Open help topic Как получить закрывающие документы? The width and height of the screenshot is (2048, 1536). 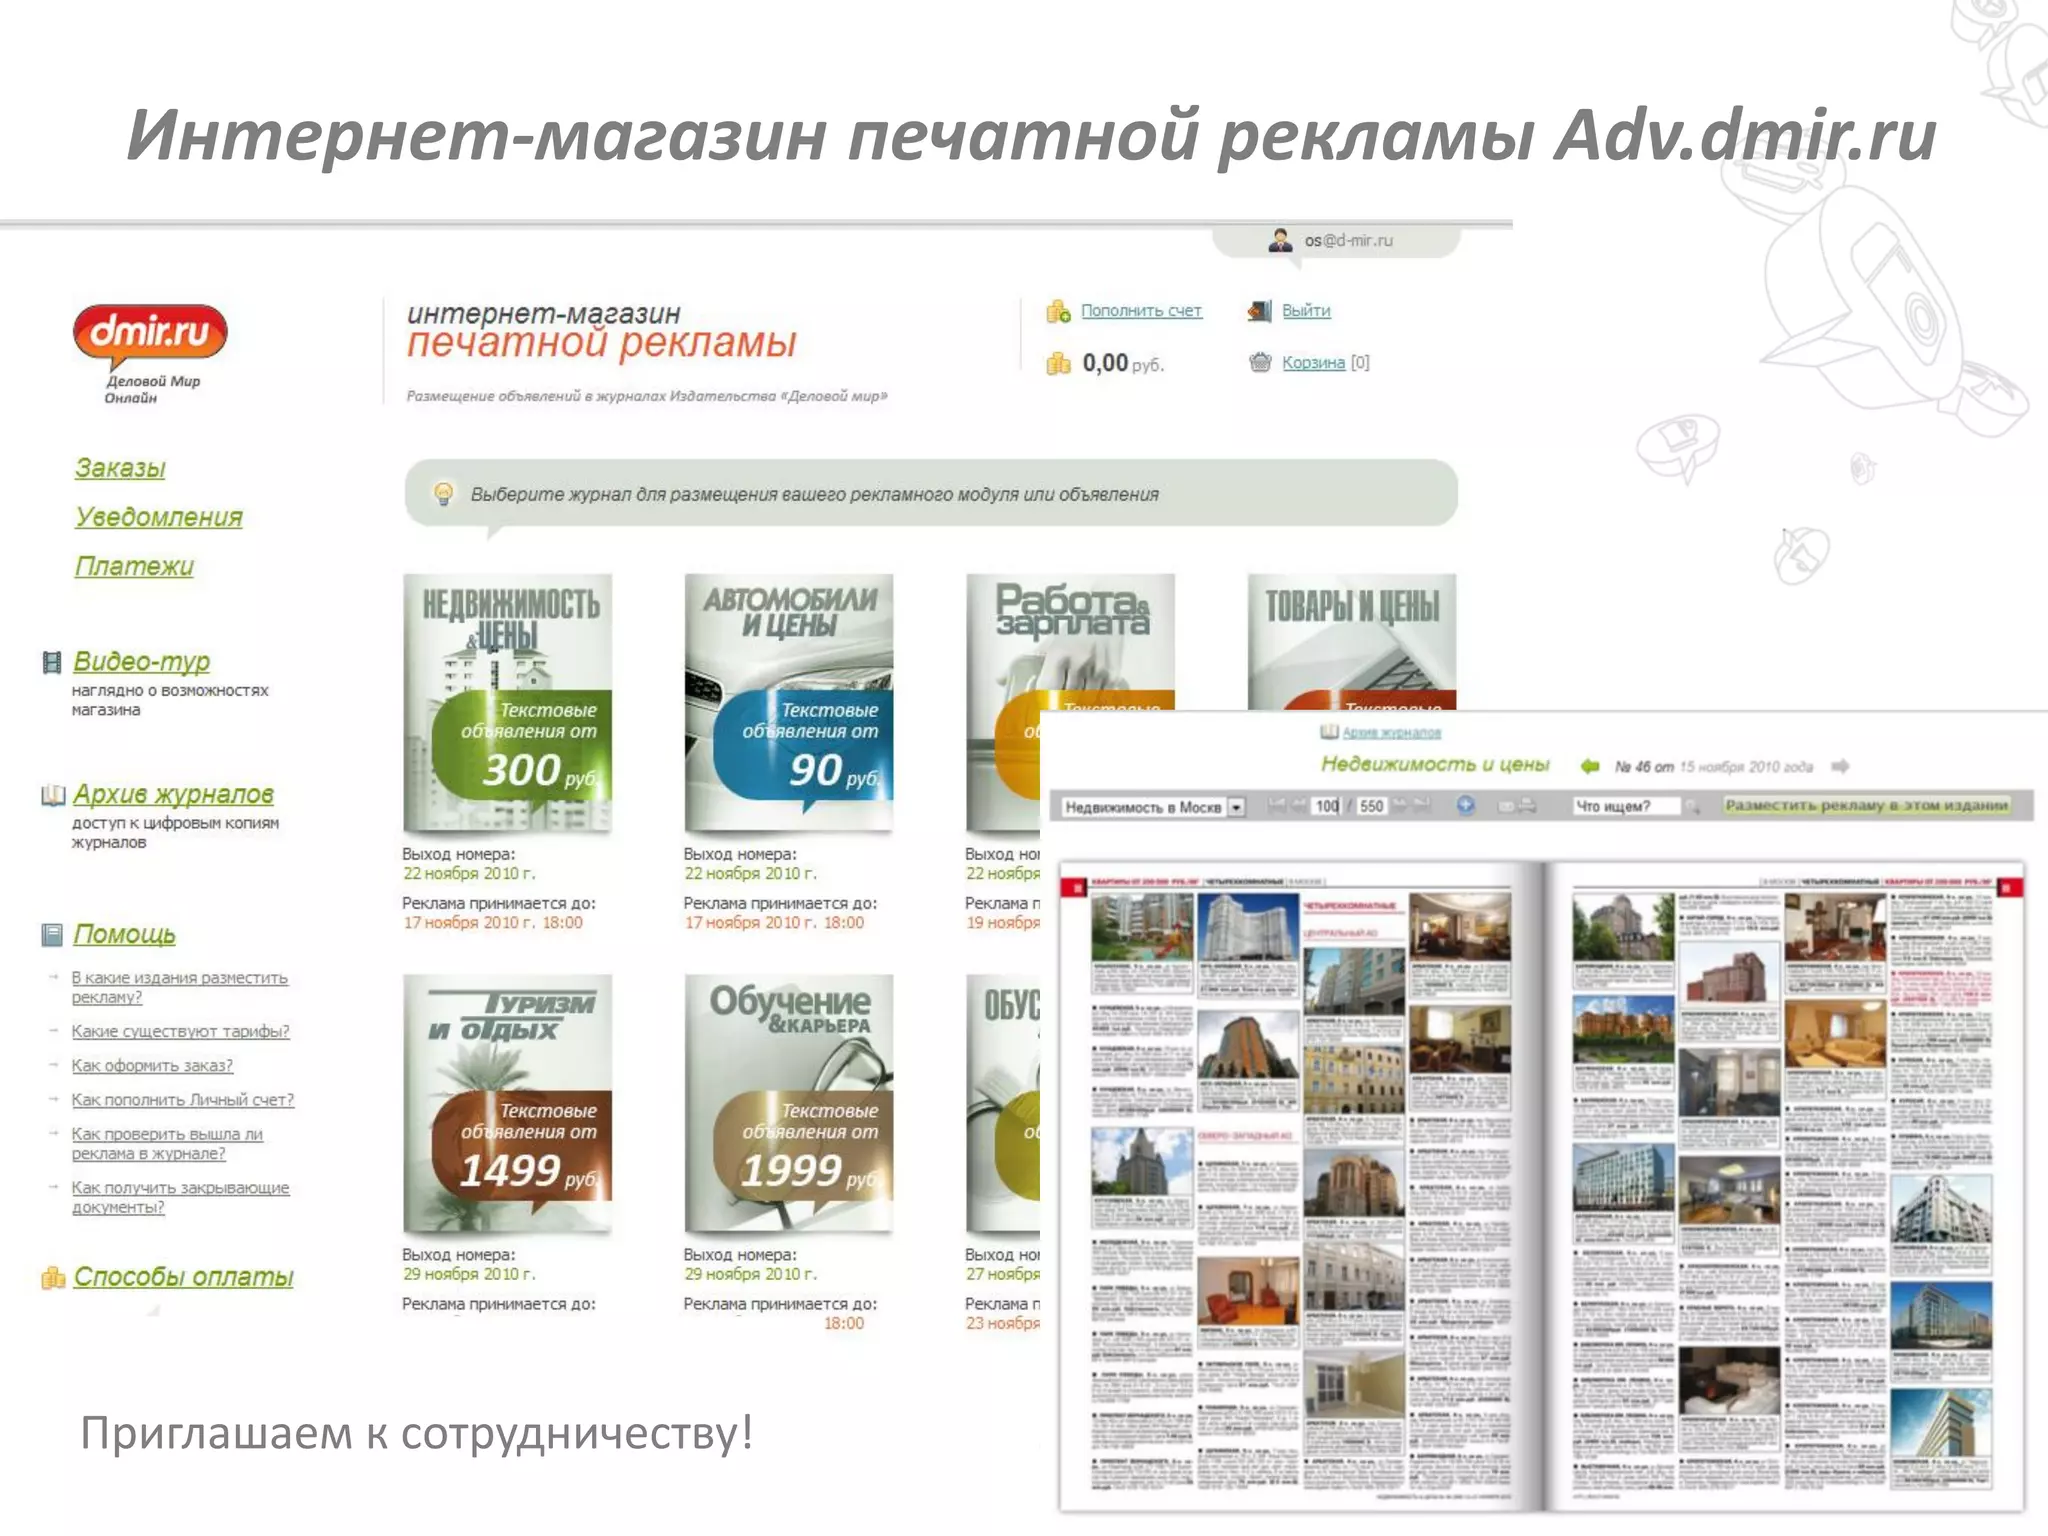point(180,1197)
